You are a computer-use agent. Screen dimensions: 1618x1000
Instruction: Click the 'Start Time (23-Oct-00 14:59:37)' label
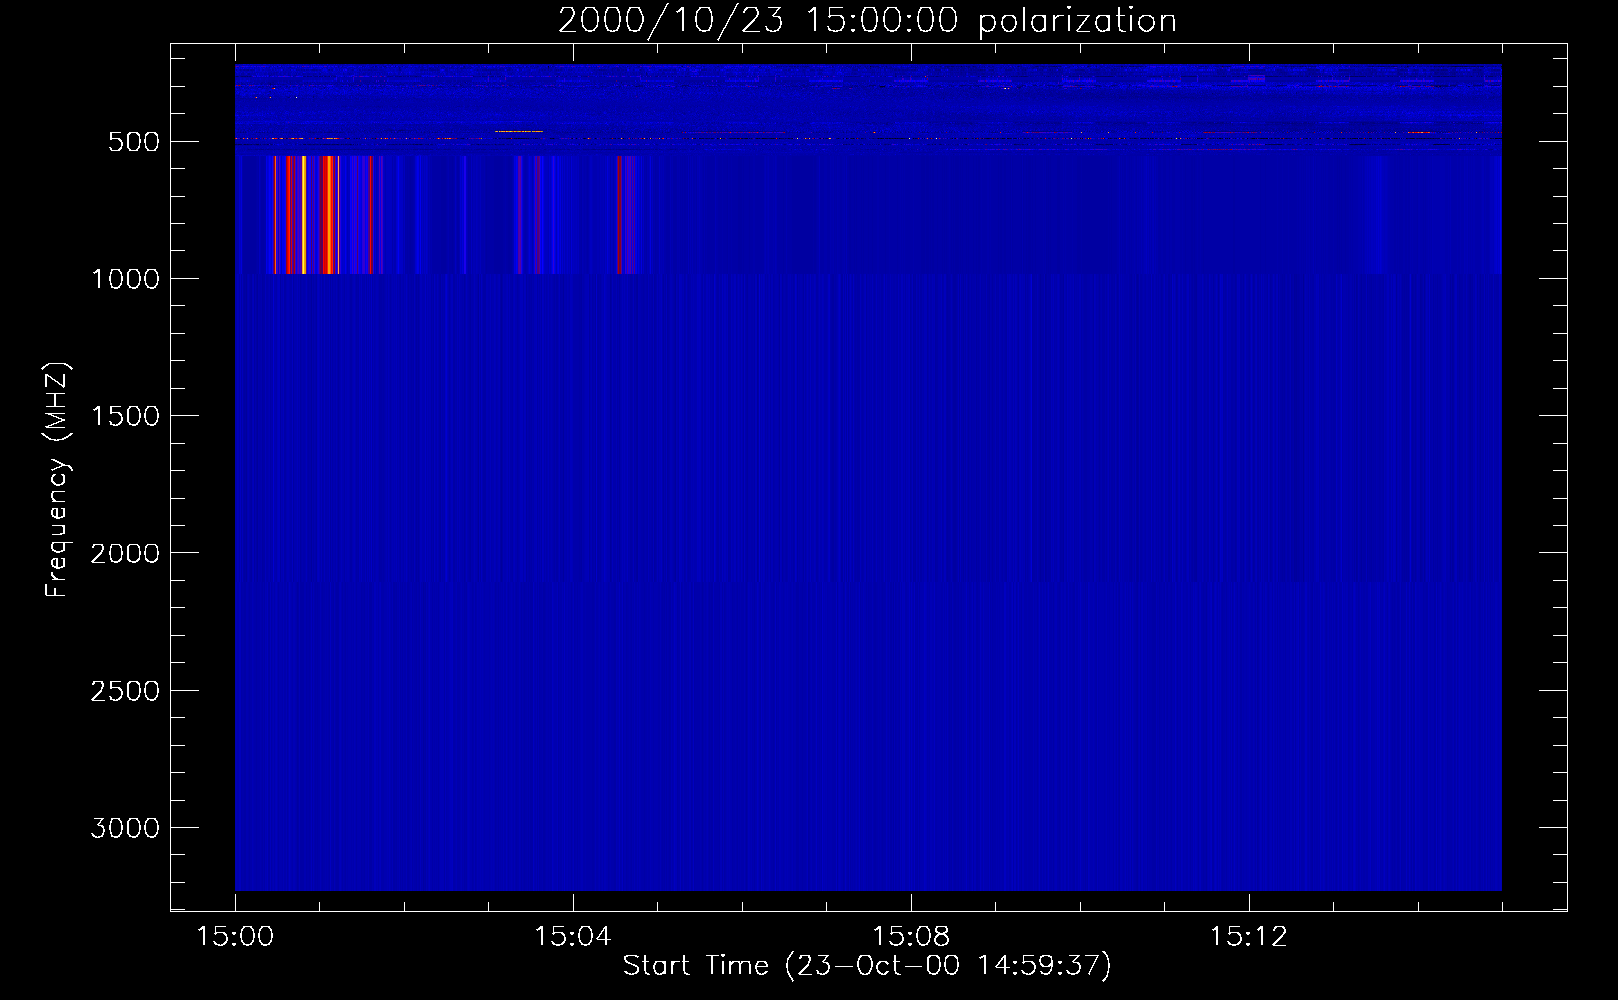[x=867, y=966]
